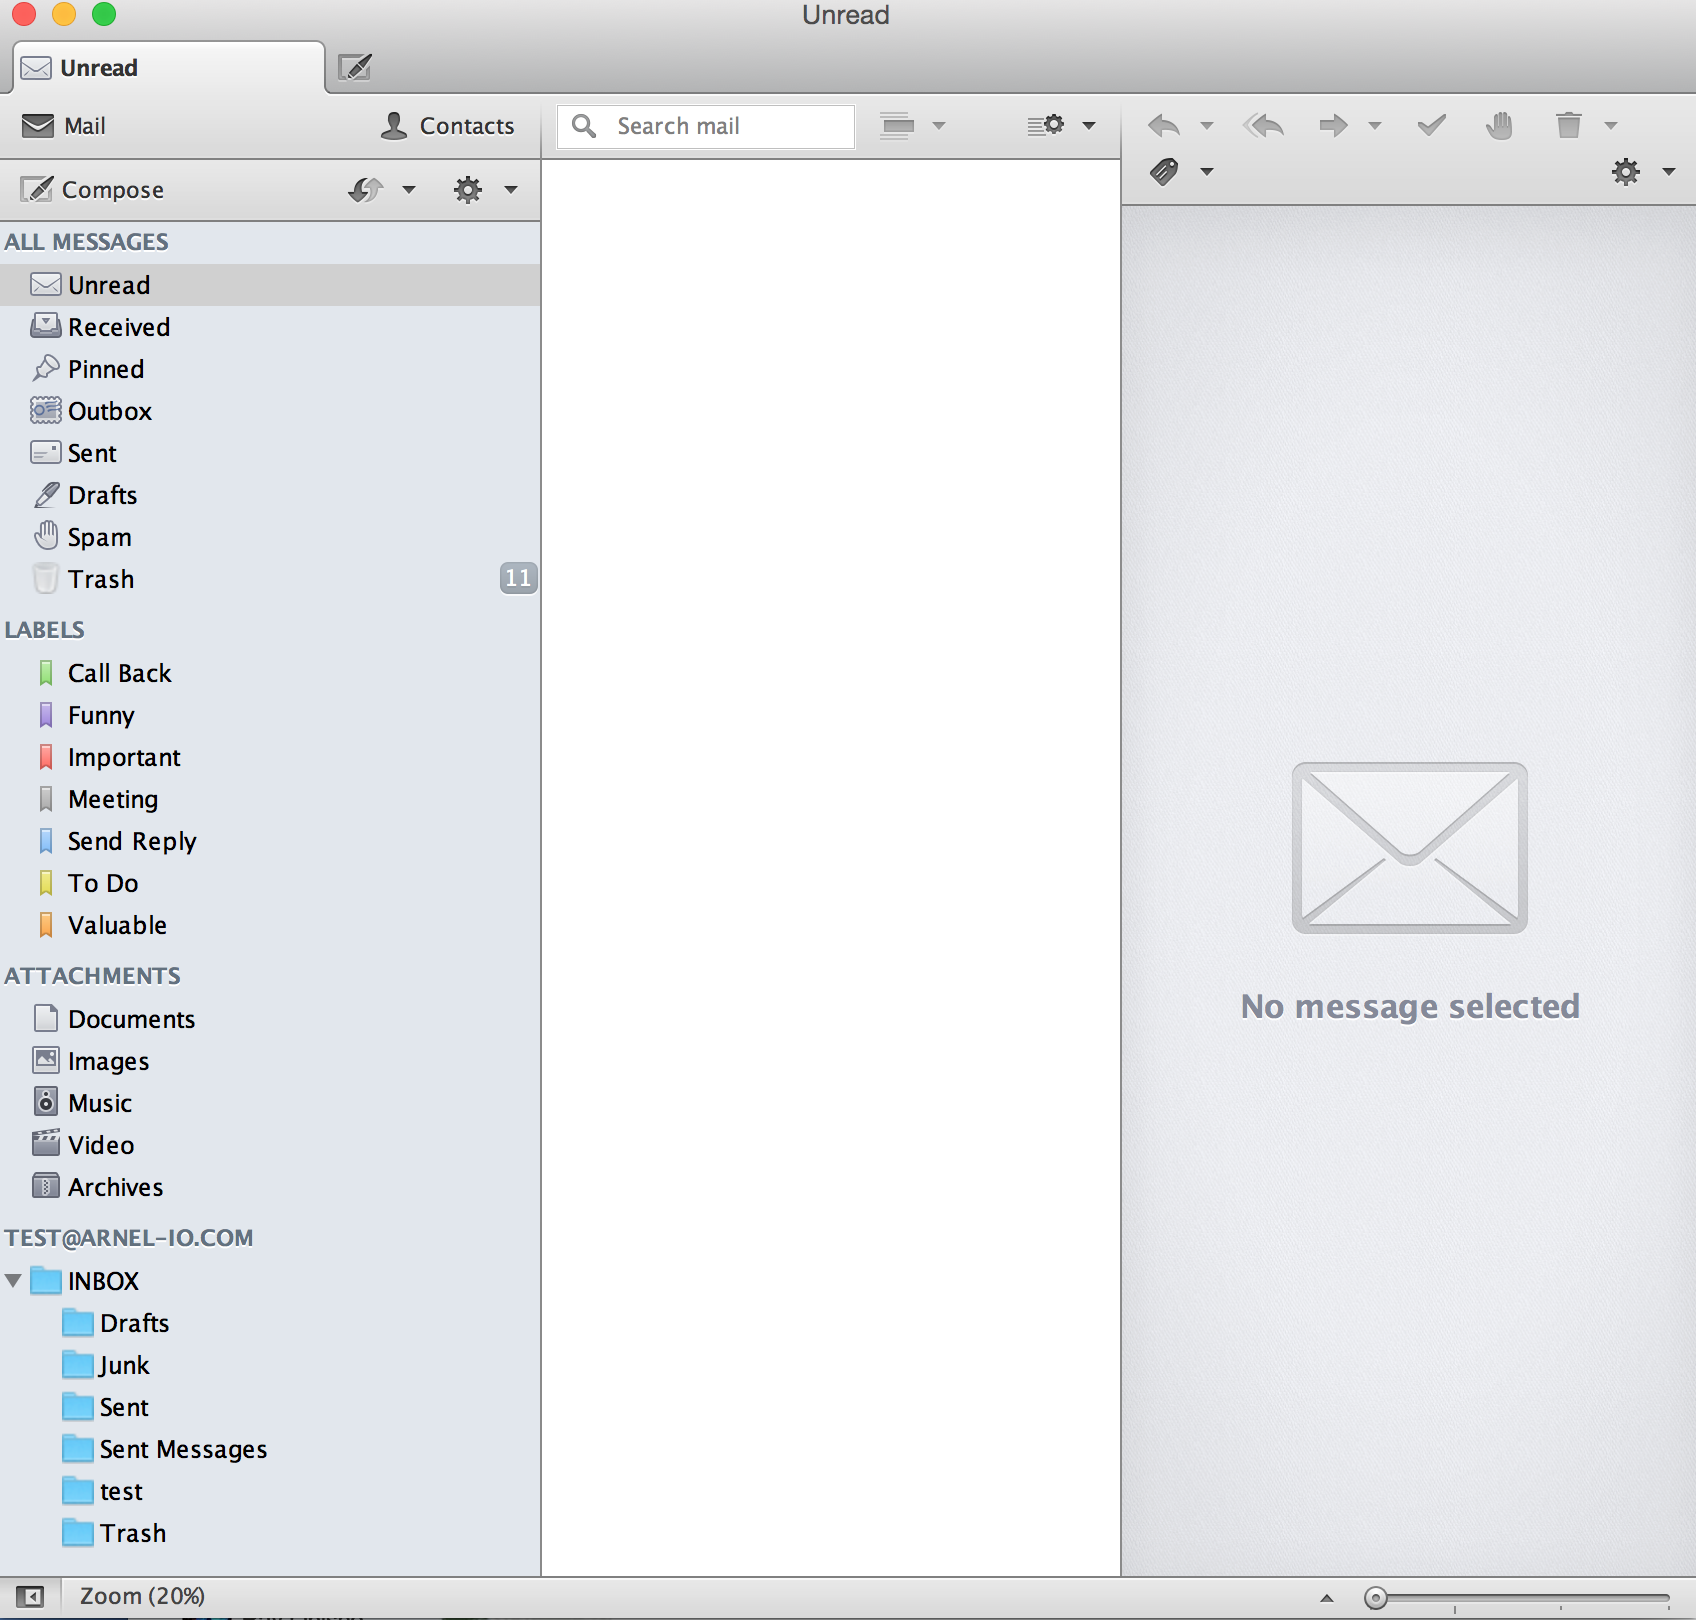Click the Compose button
This screenshot has width=1696, height=1620.
tap(92, 189)
